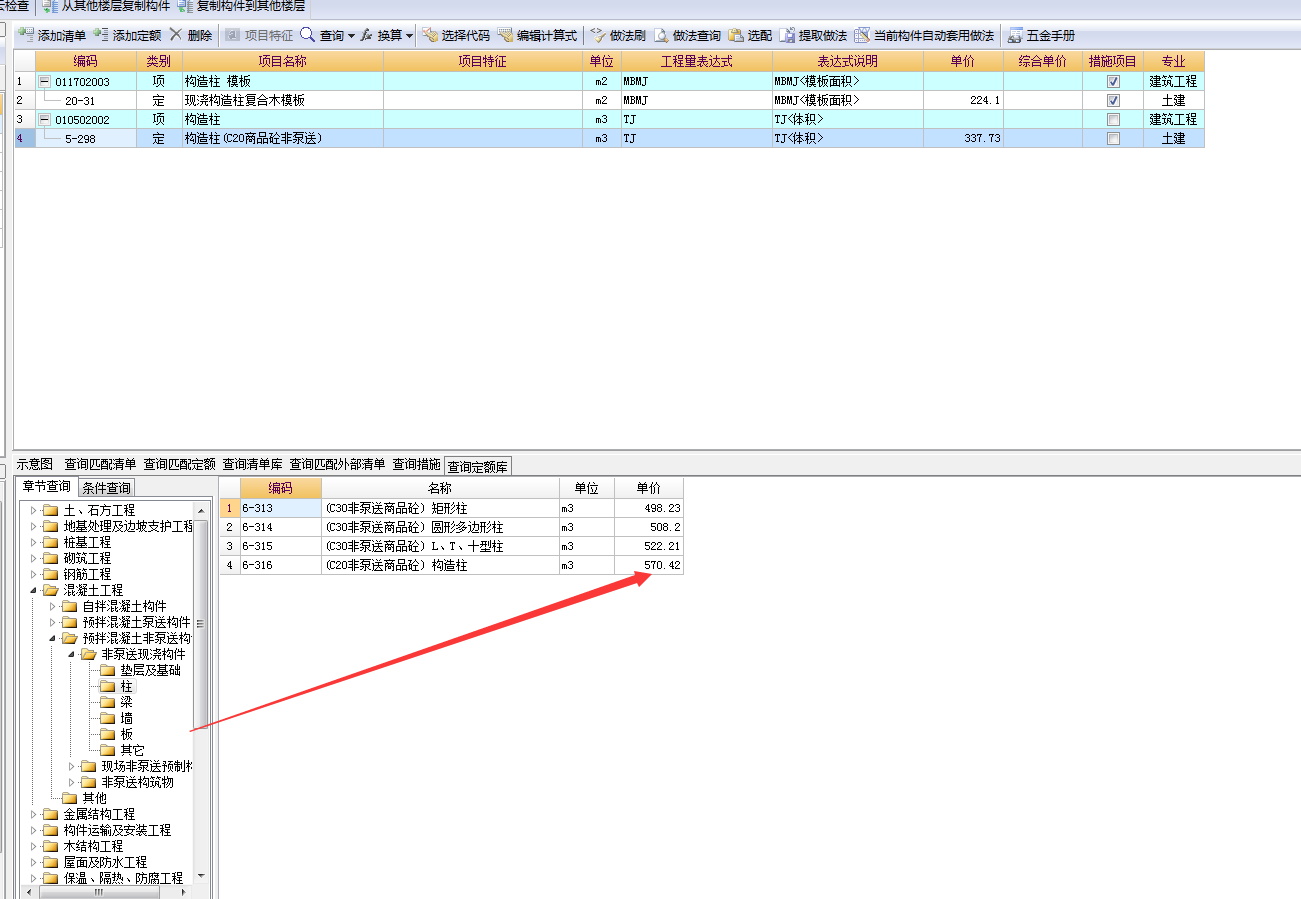Open the 换算 dropdown arrow
Viewport: 1301px width, 899px height.
pos(409,36)
